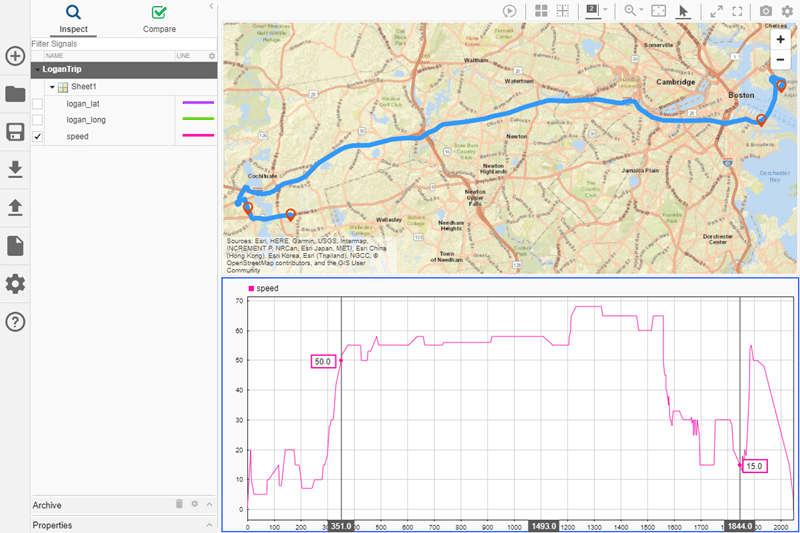Click the Filter Signals input field

tap(124, 44)
